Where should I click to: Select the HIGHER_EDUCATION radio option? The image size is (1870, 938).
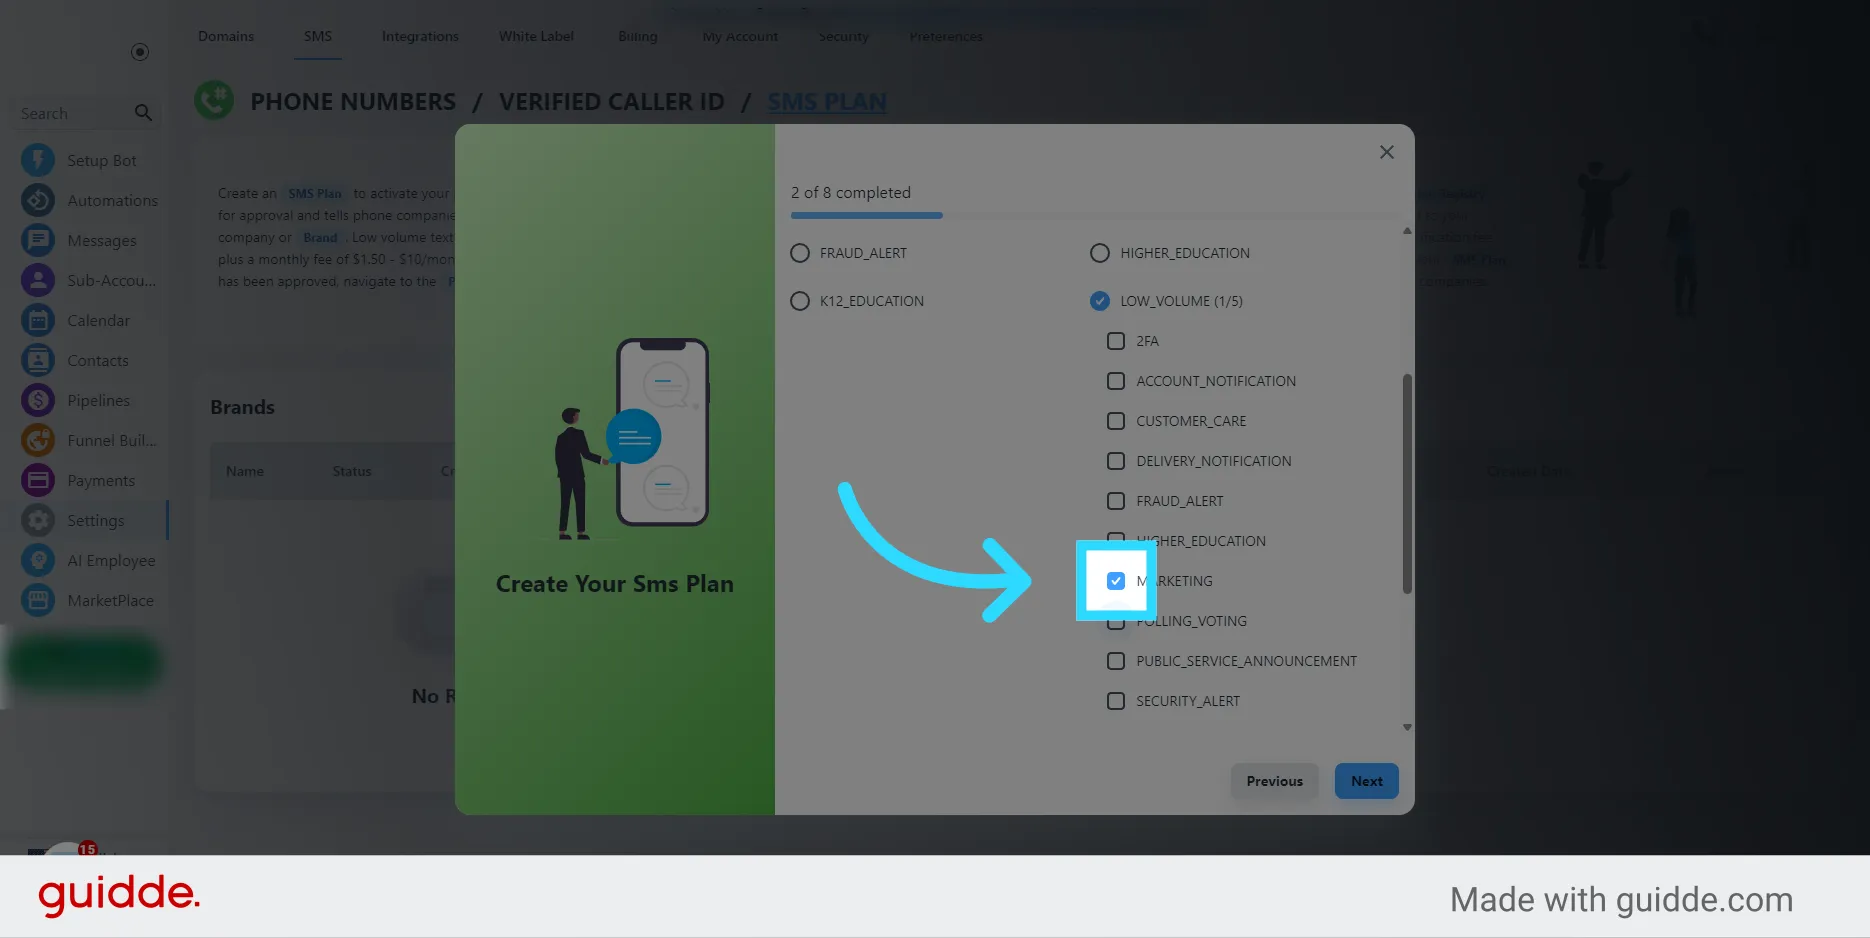(x=1100, y=253)
